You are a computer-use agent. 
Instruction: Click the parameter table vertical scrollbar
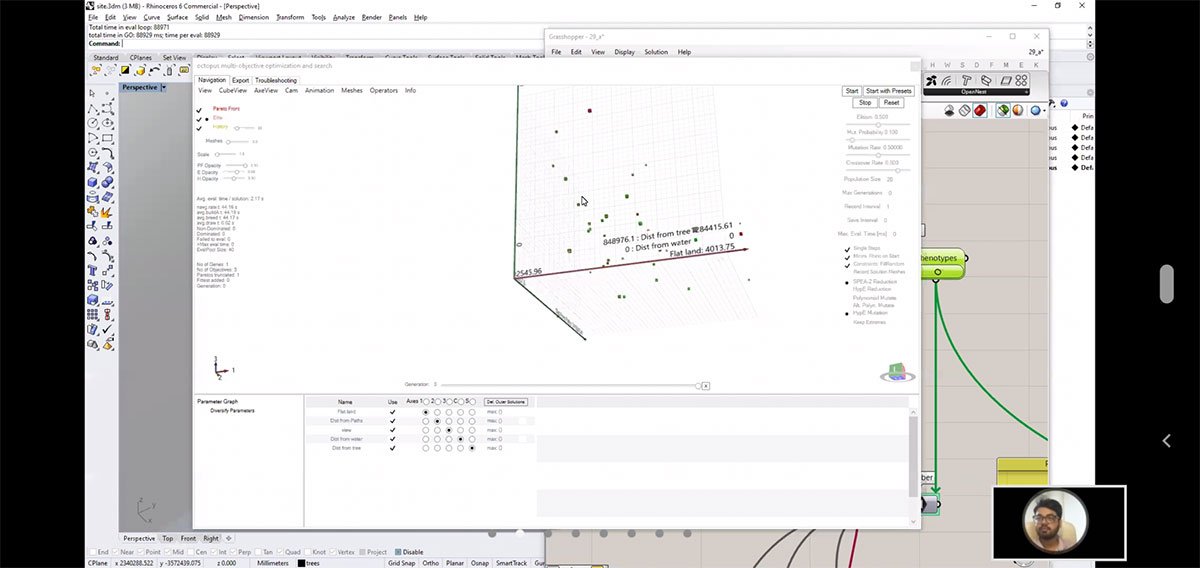coord(914,455)
